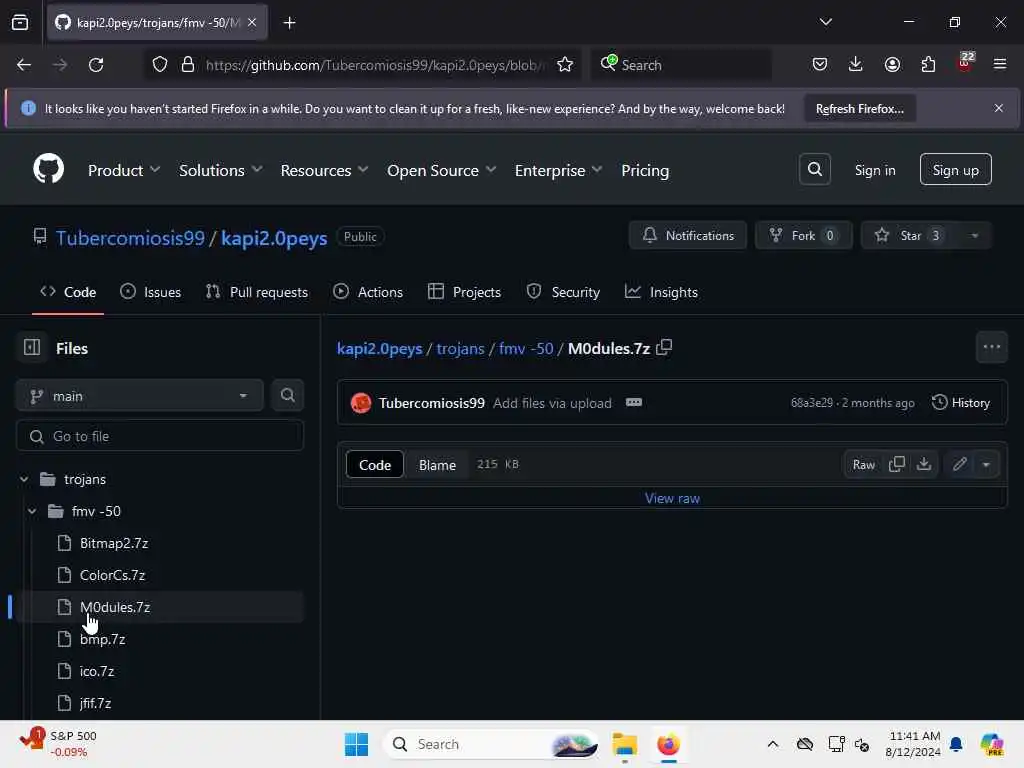This screenshot has height=768, width=1024.
Task: View site security lock icon
Action: point(187,65)
